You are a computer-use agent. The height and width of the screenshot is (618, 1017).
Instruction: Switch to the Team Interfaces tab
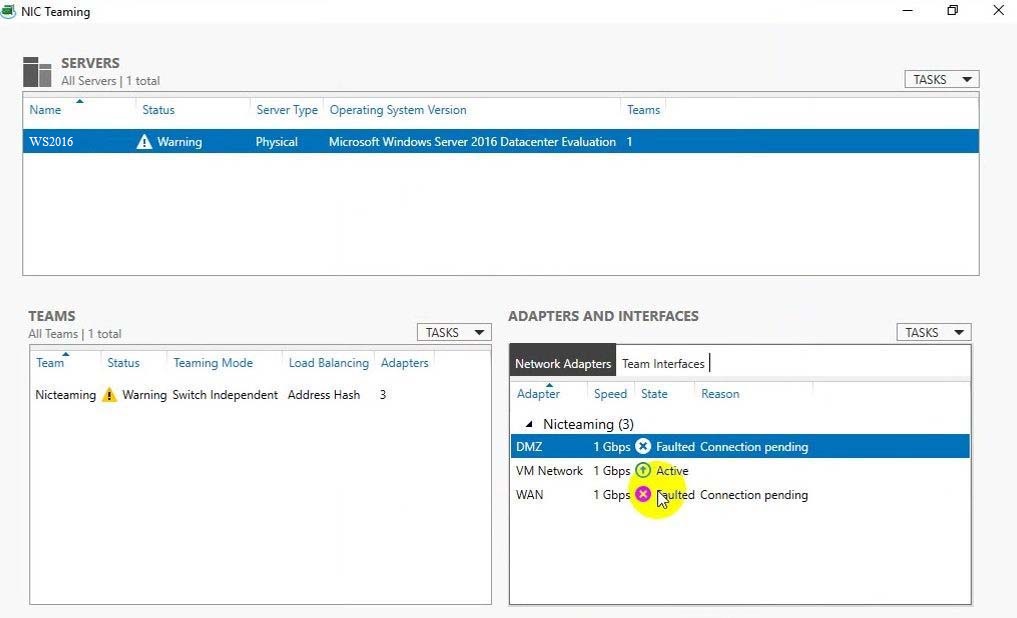663,364
